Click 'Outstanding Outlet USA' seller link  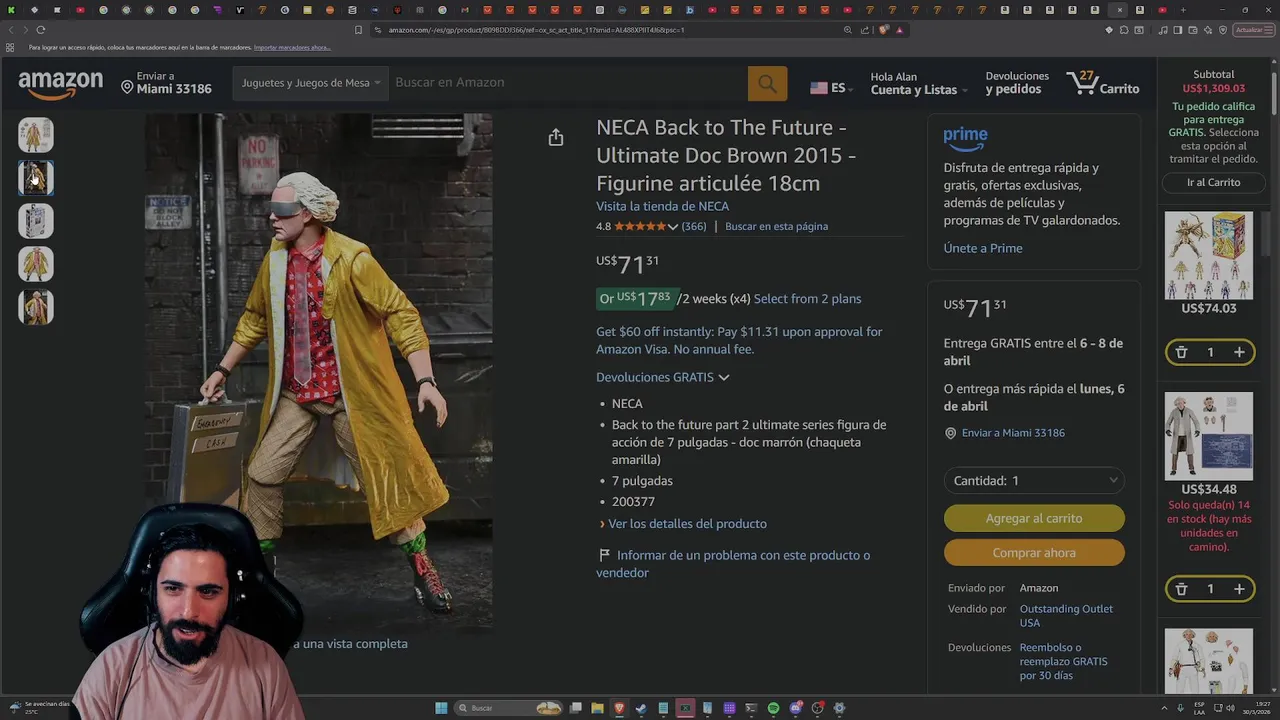[1066, 615]
